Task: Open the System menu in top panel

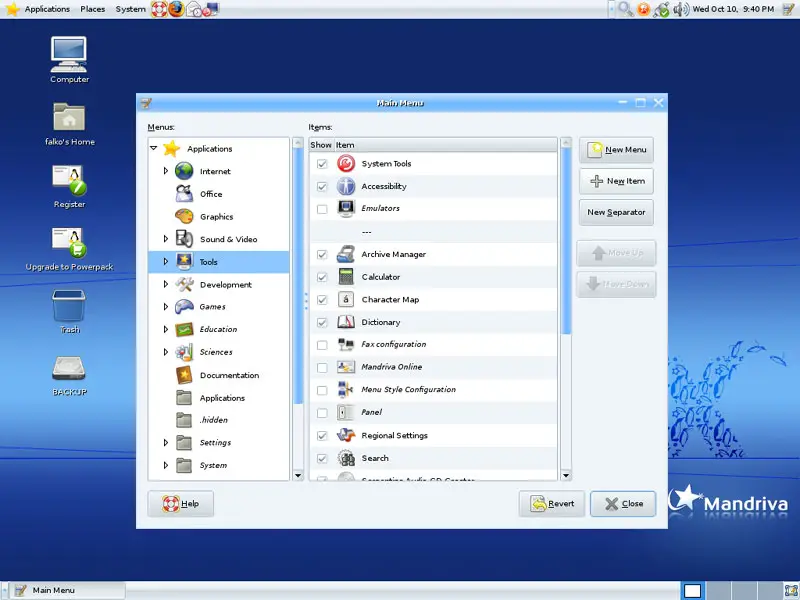Action: coord(130,9)
